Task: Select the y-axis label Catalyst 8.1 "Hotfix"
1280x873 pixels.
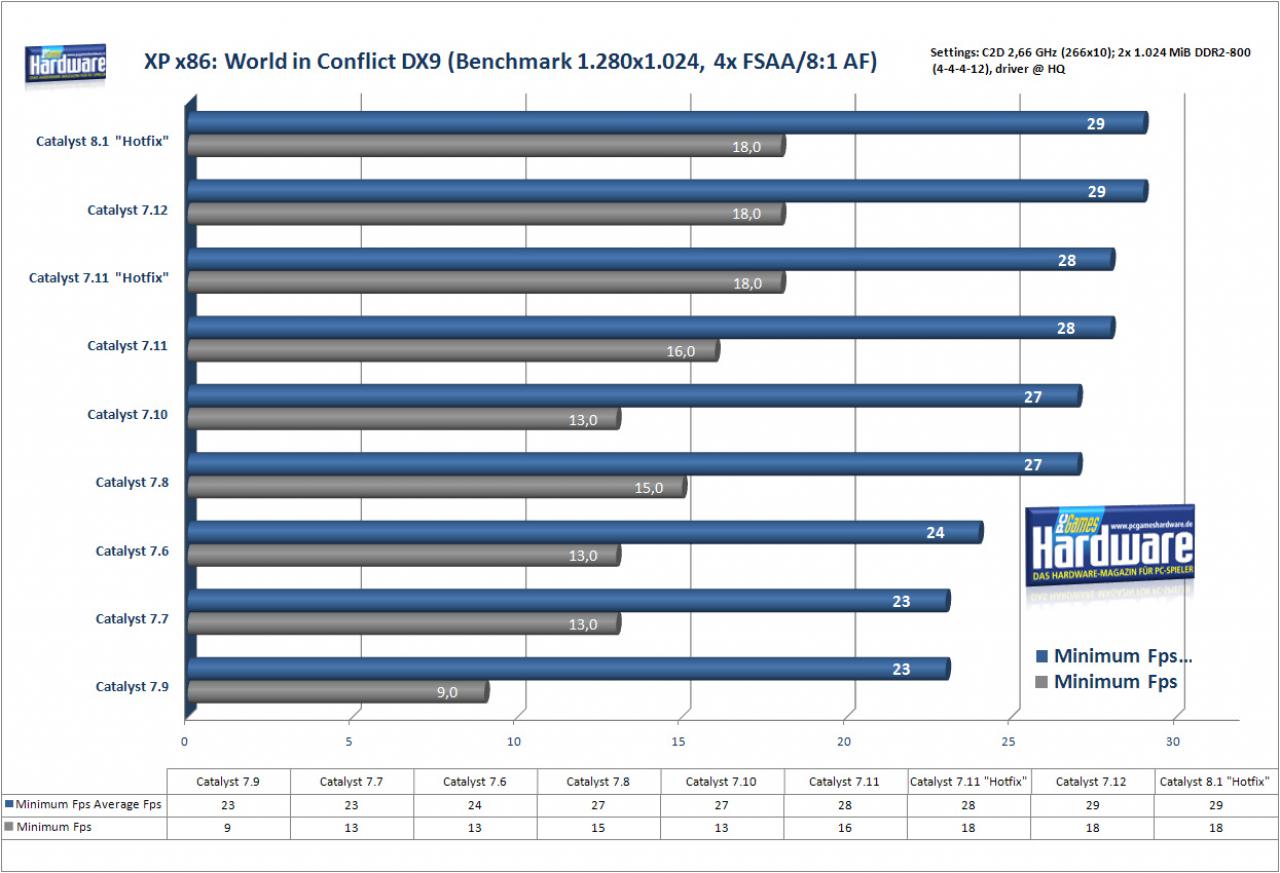Action: click(x=101, y=141)
